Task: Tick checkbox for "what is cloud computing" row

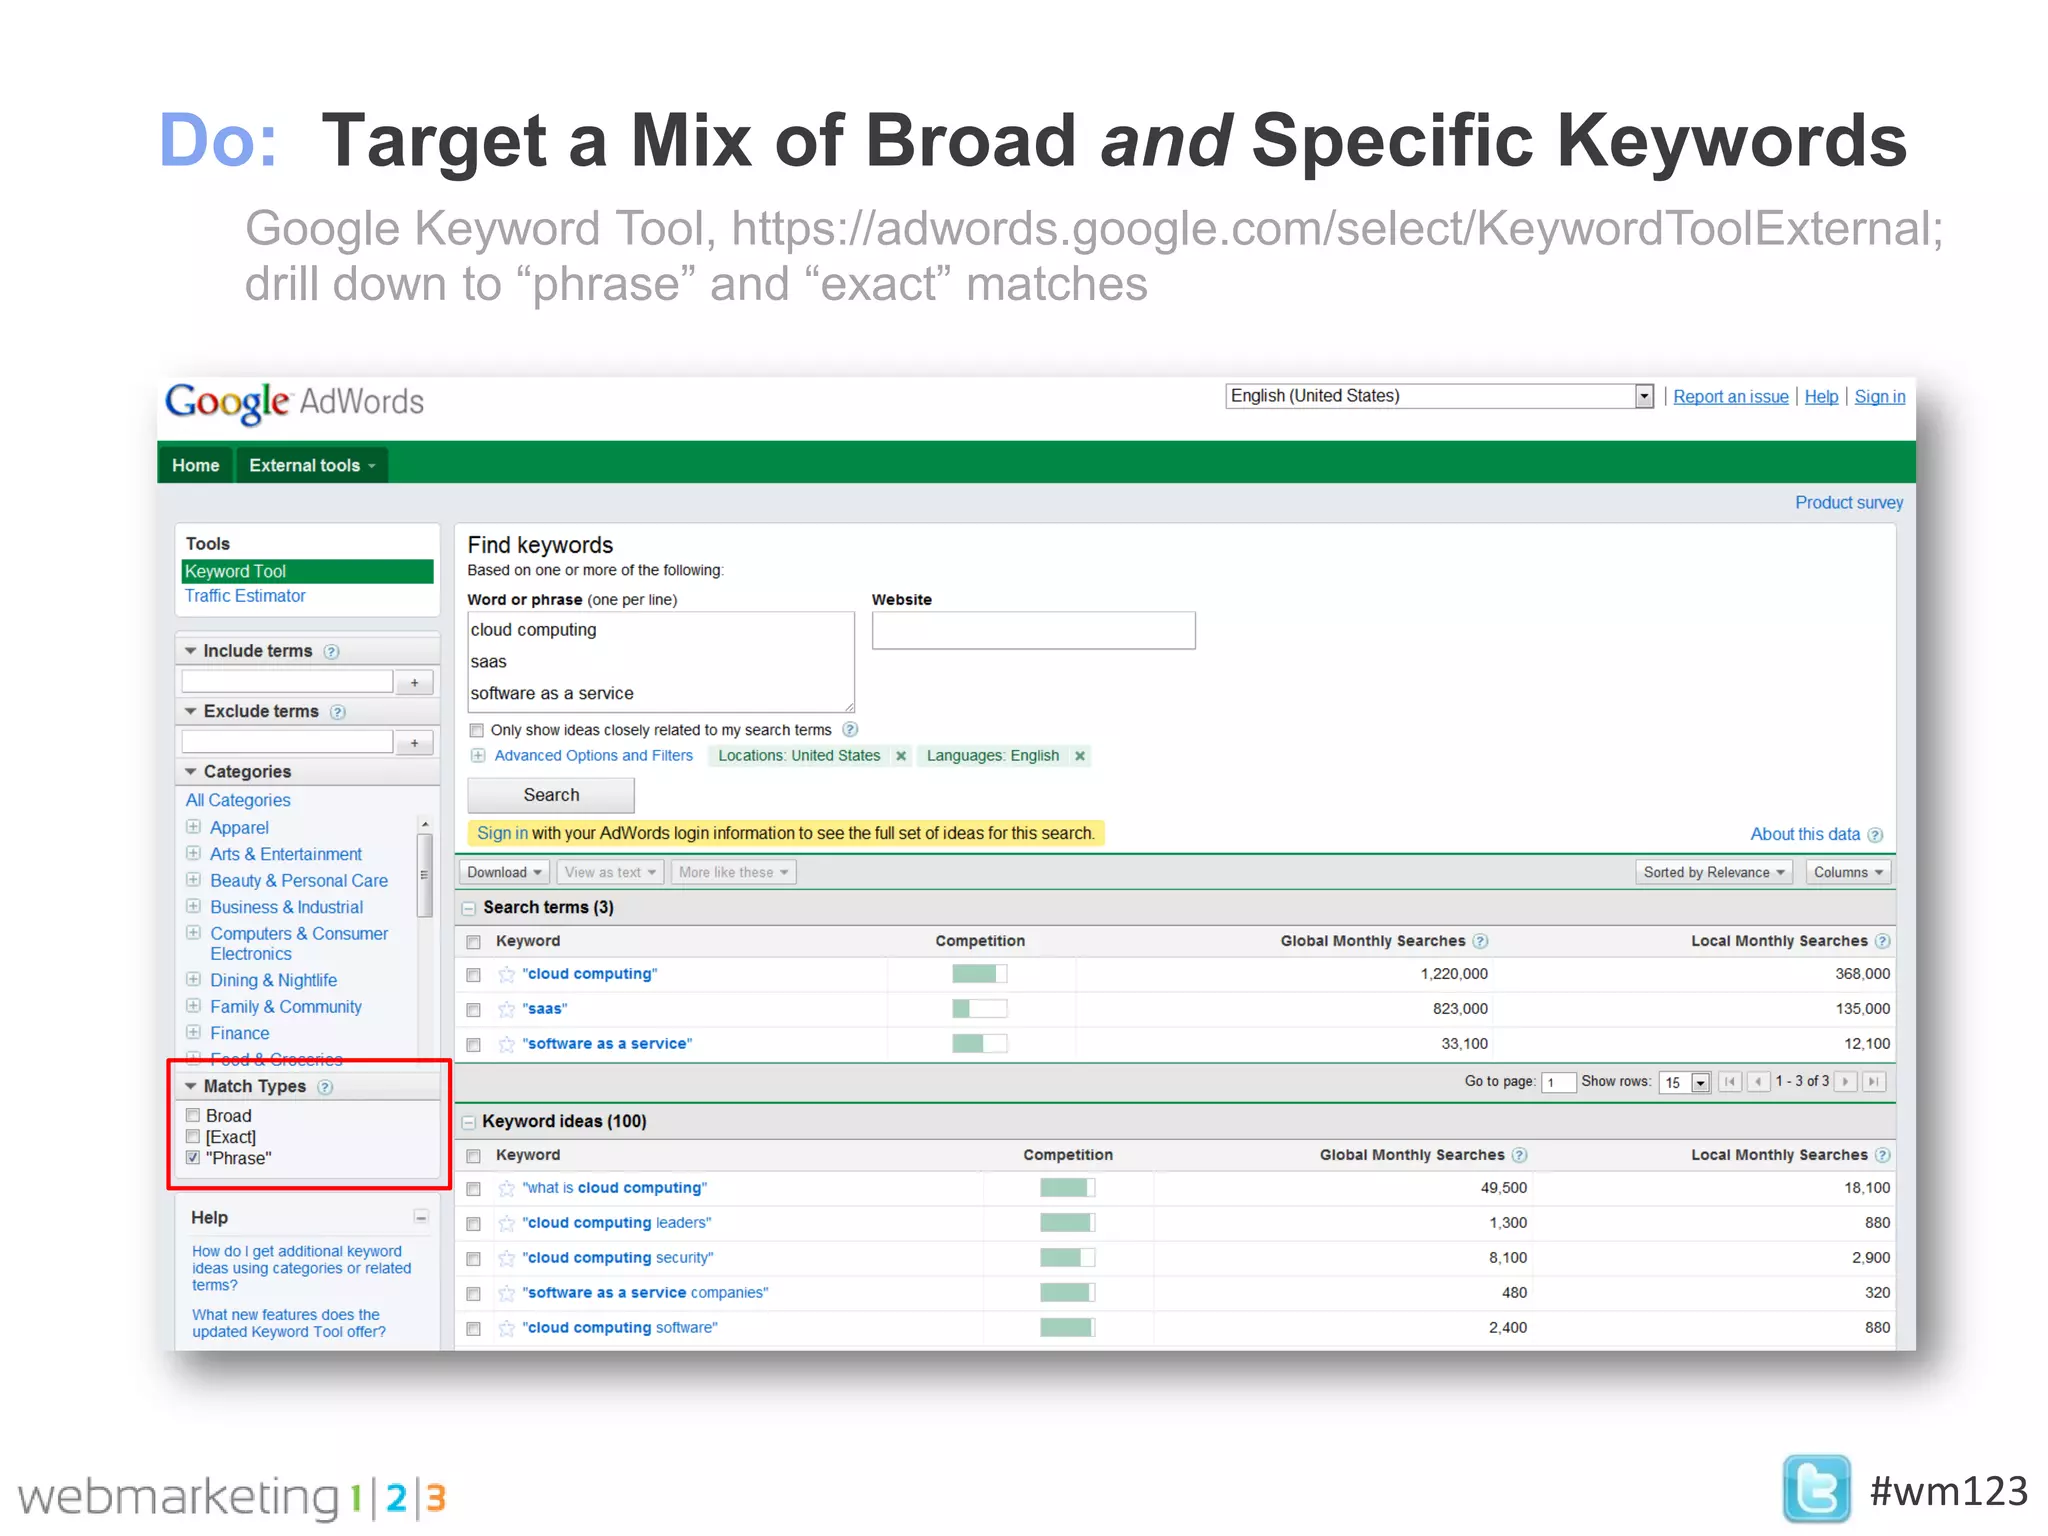Action: (x=474, y=1189)
